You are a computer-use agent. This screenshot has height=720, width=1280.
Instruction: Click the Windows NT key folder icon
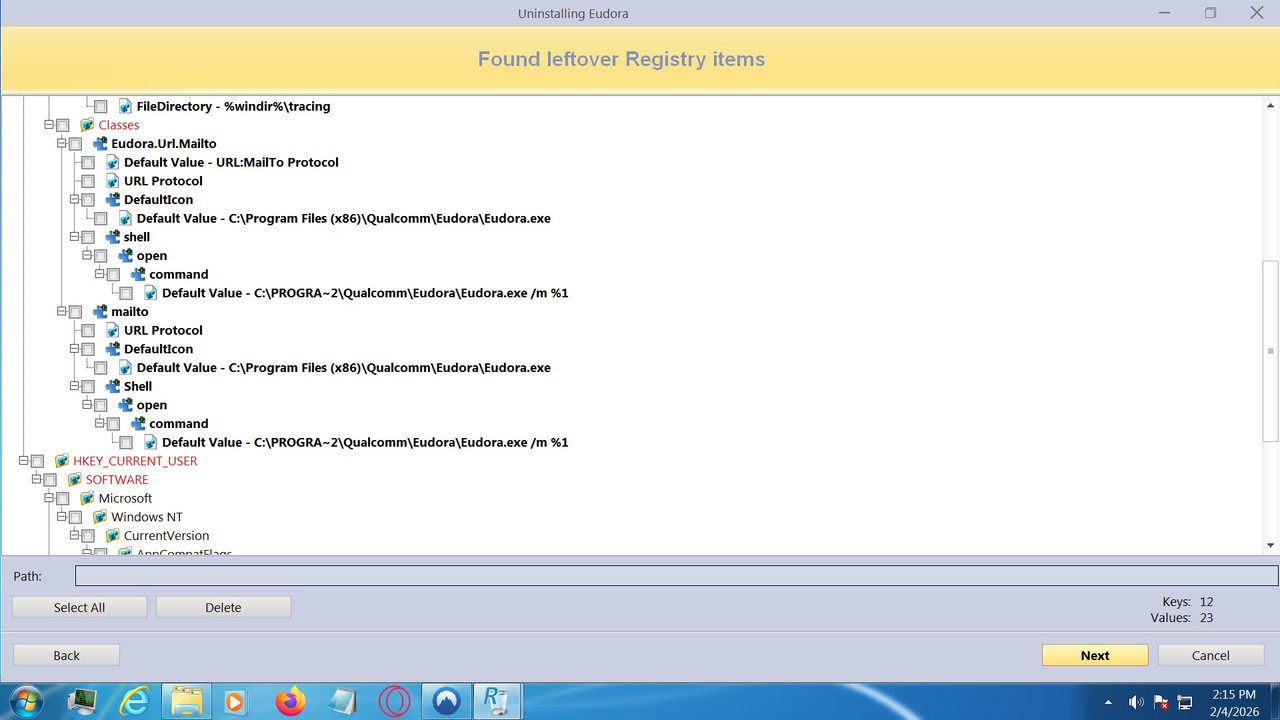tap(100, 517)
